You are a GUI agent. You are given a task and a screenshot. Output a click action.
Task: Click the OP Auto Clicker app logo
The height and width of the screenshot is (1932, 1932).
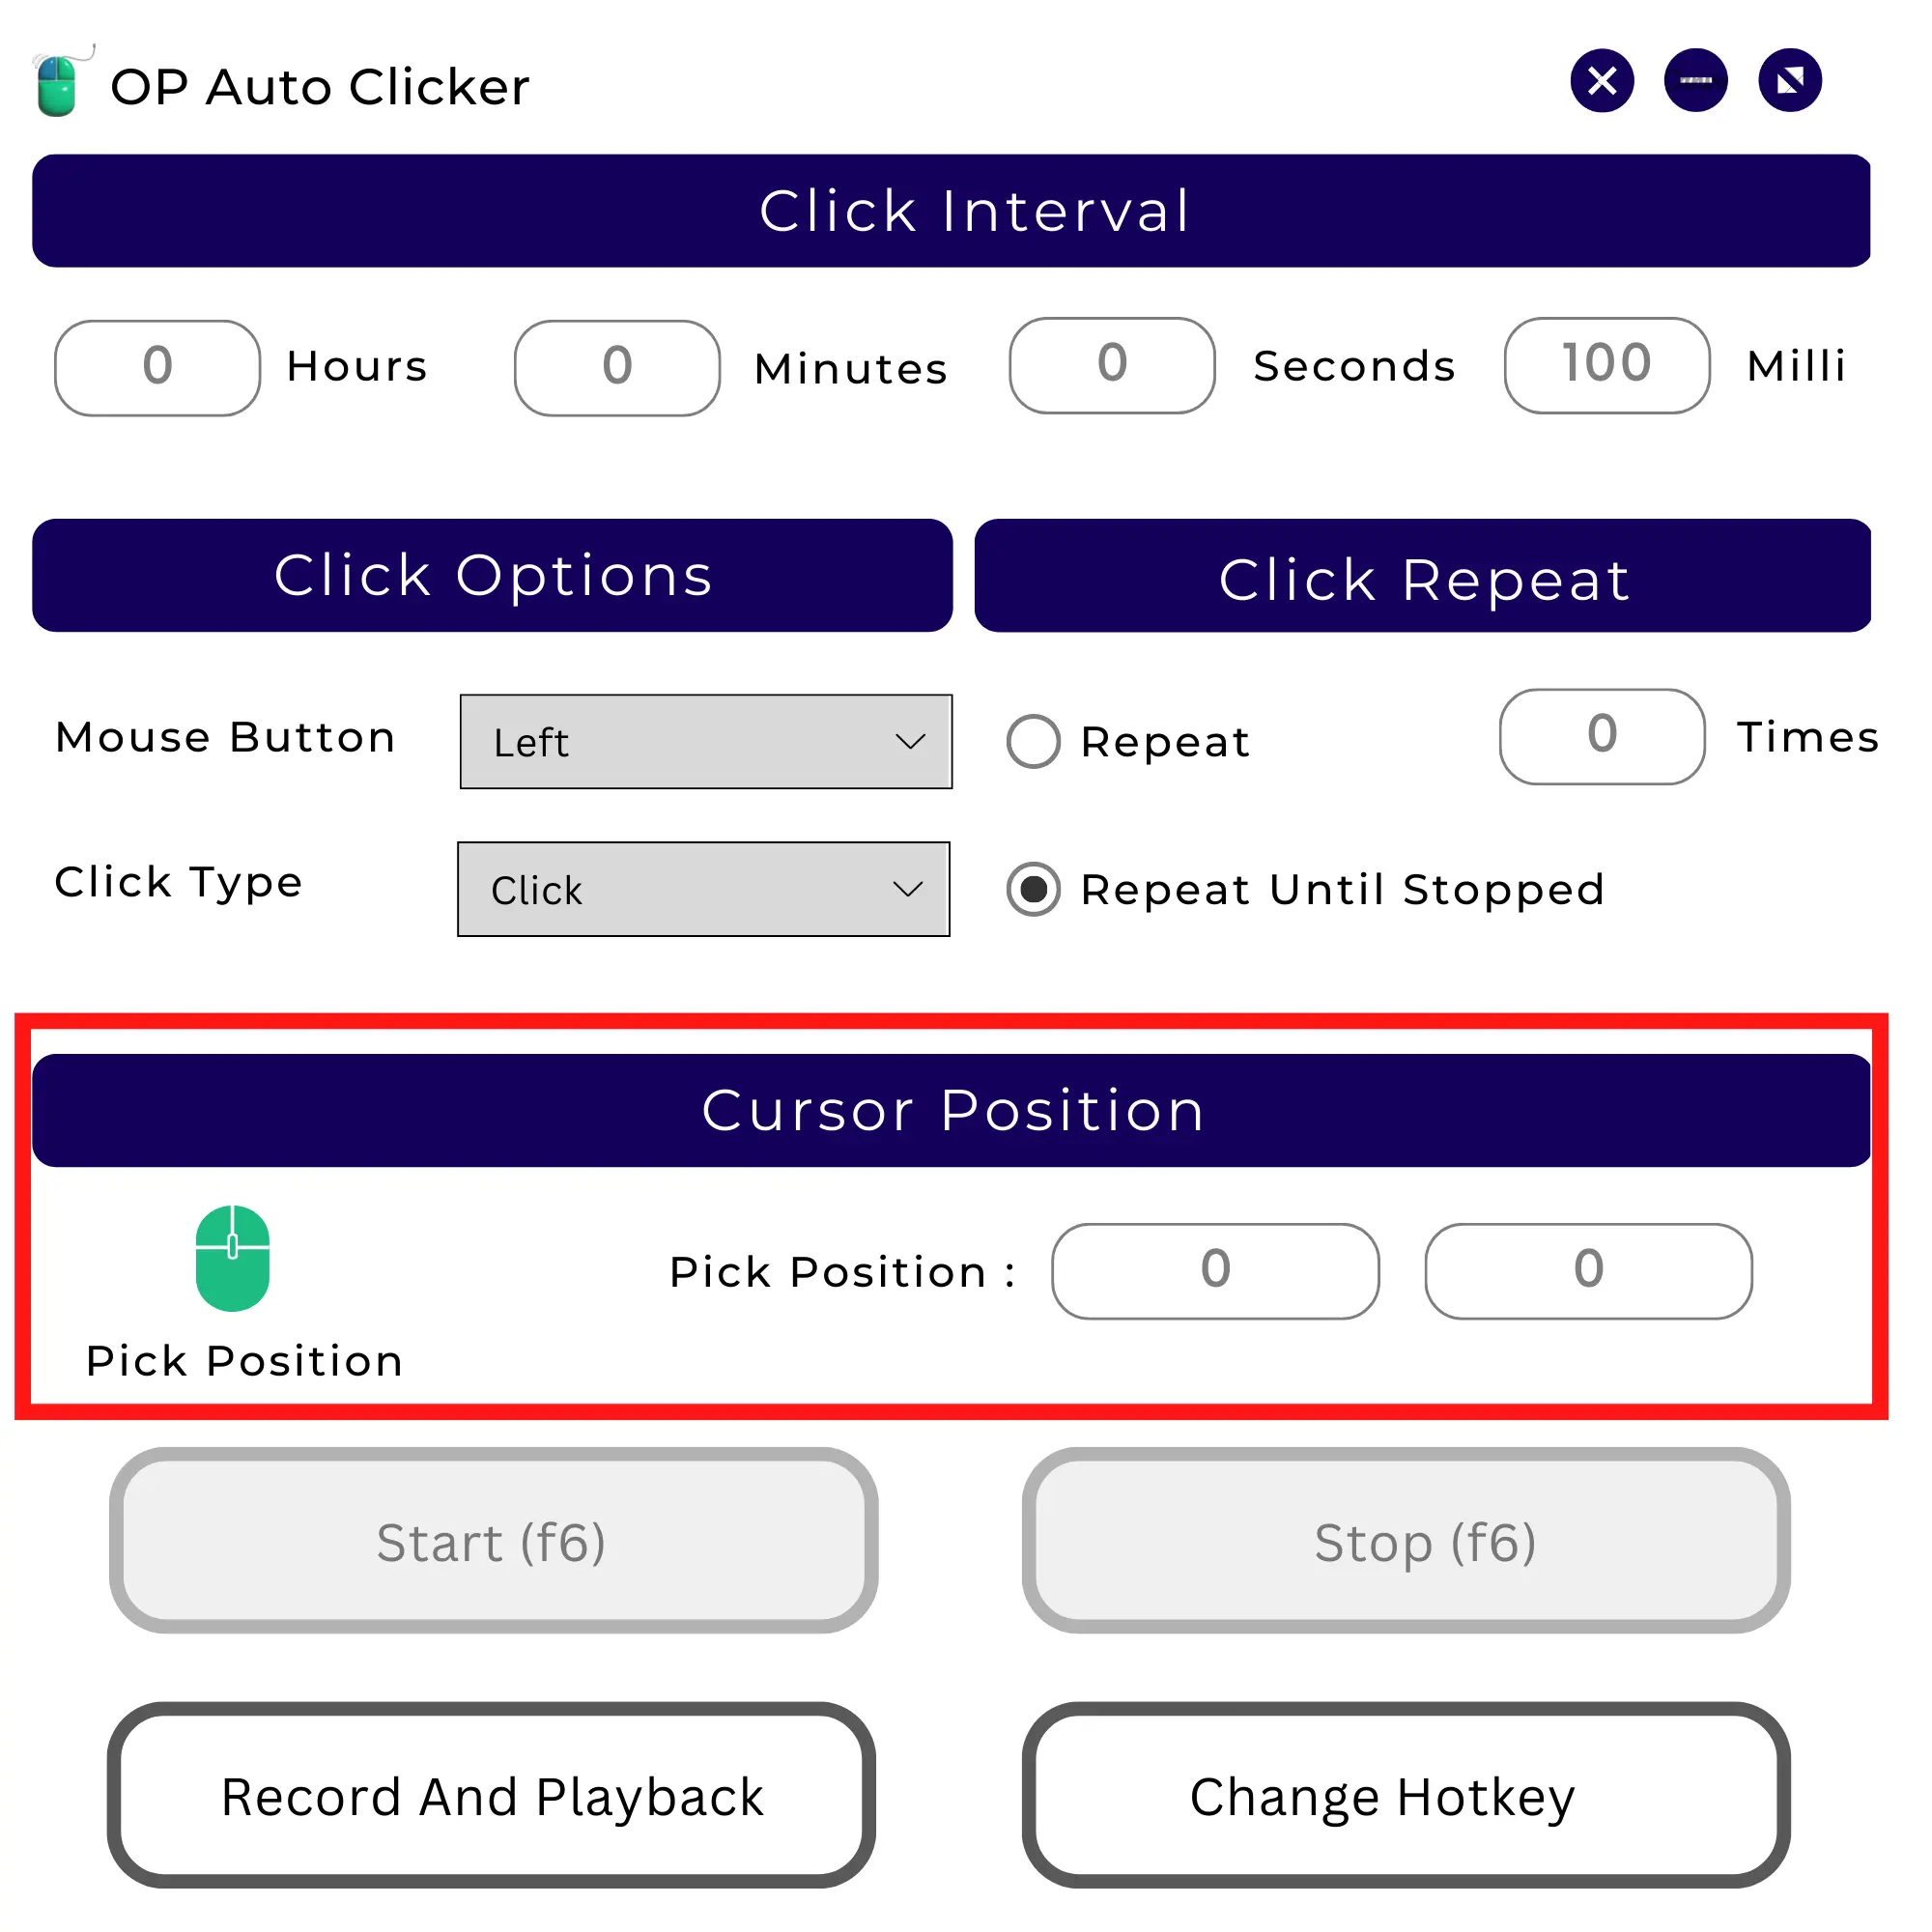click(x=60, y=83)
